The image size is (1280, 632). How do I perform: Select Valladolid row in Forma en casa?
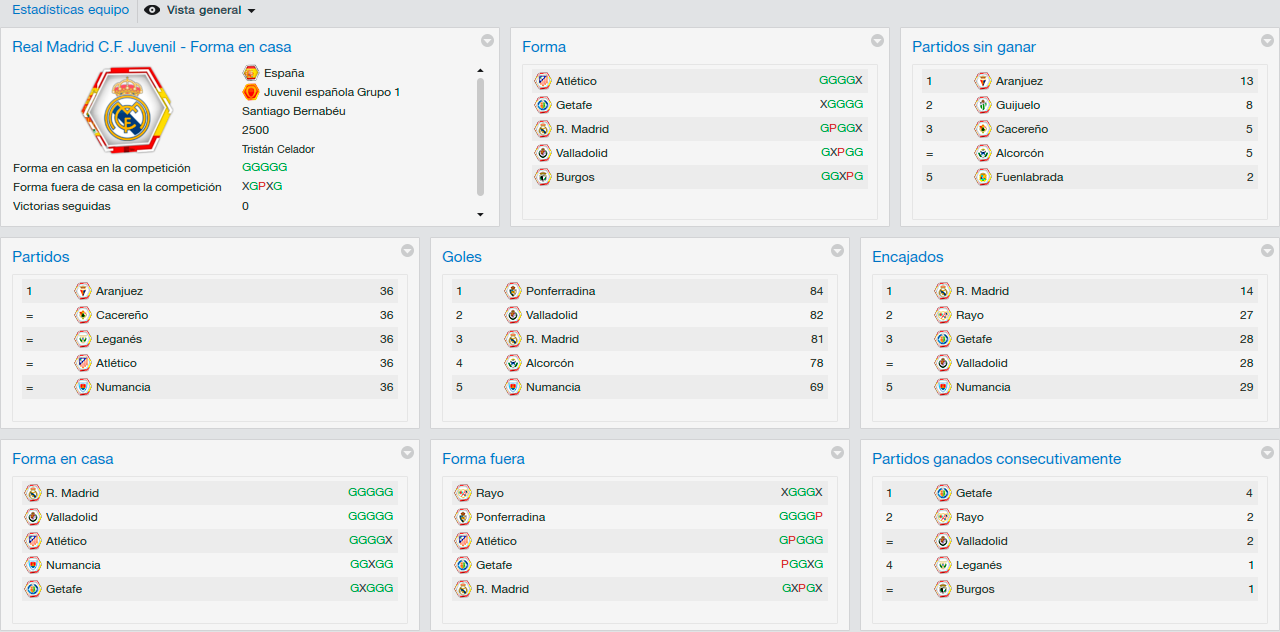coord(210,517)
